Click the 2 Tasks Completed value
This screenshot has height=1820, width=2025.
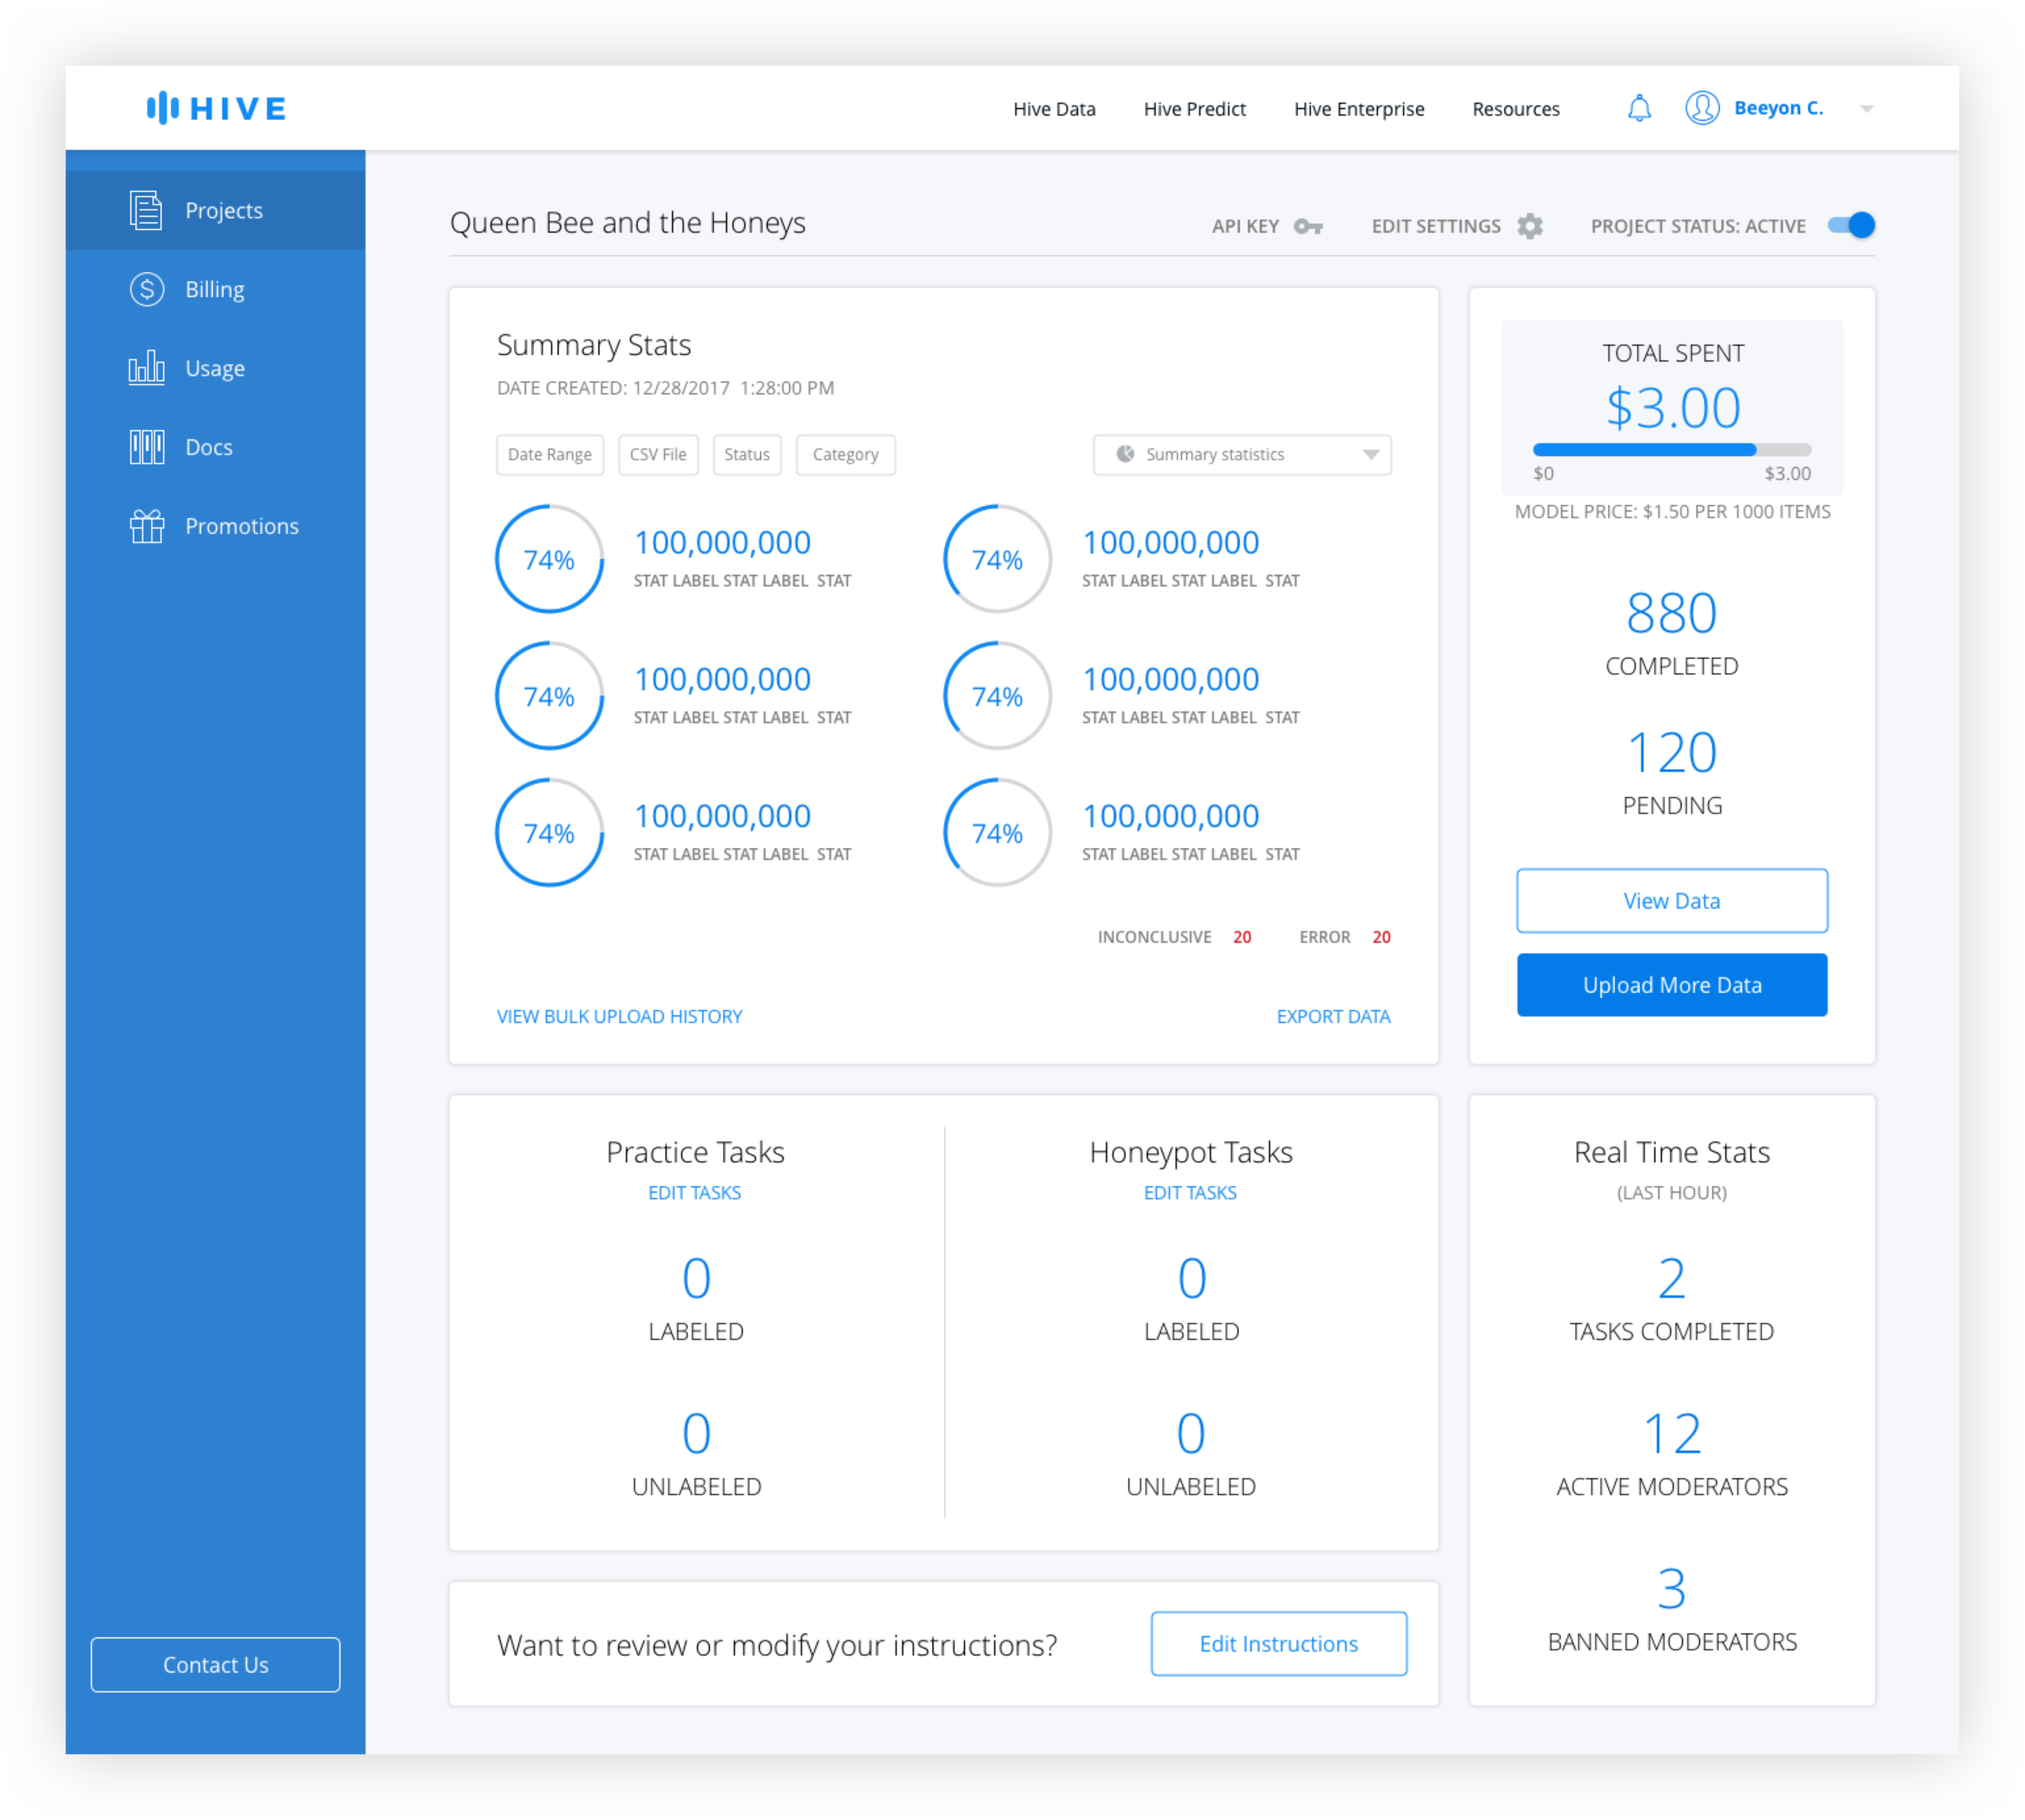click(1672, 1279)
